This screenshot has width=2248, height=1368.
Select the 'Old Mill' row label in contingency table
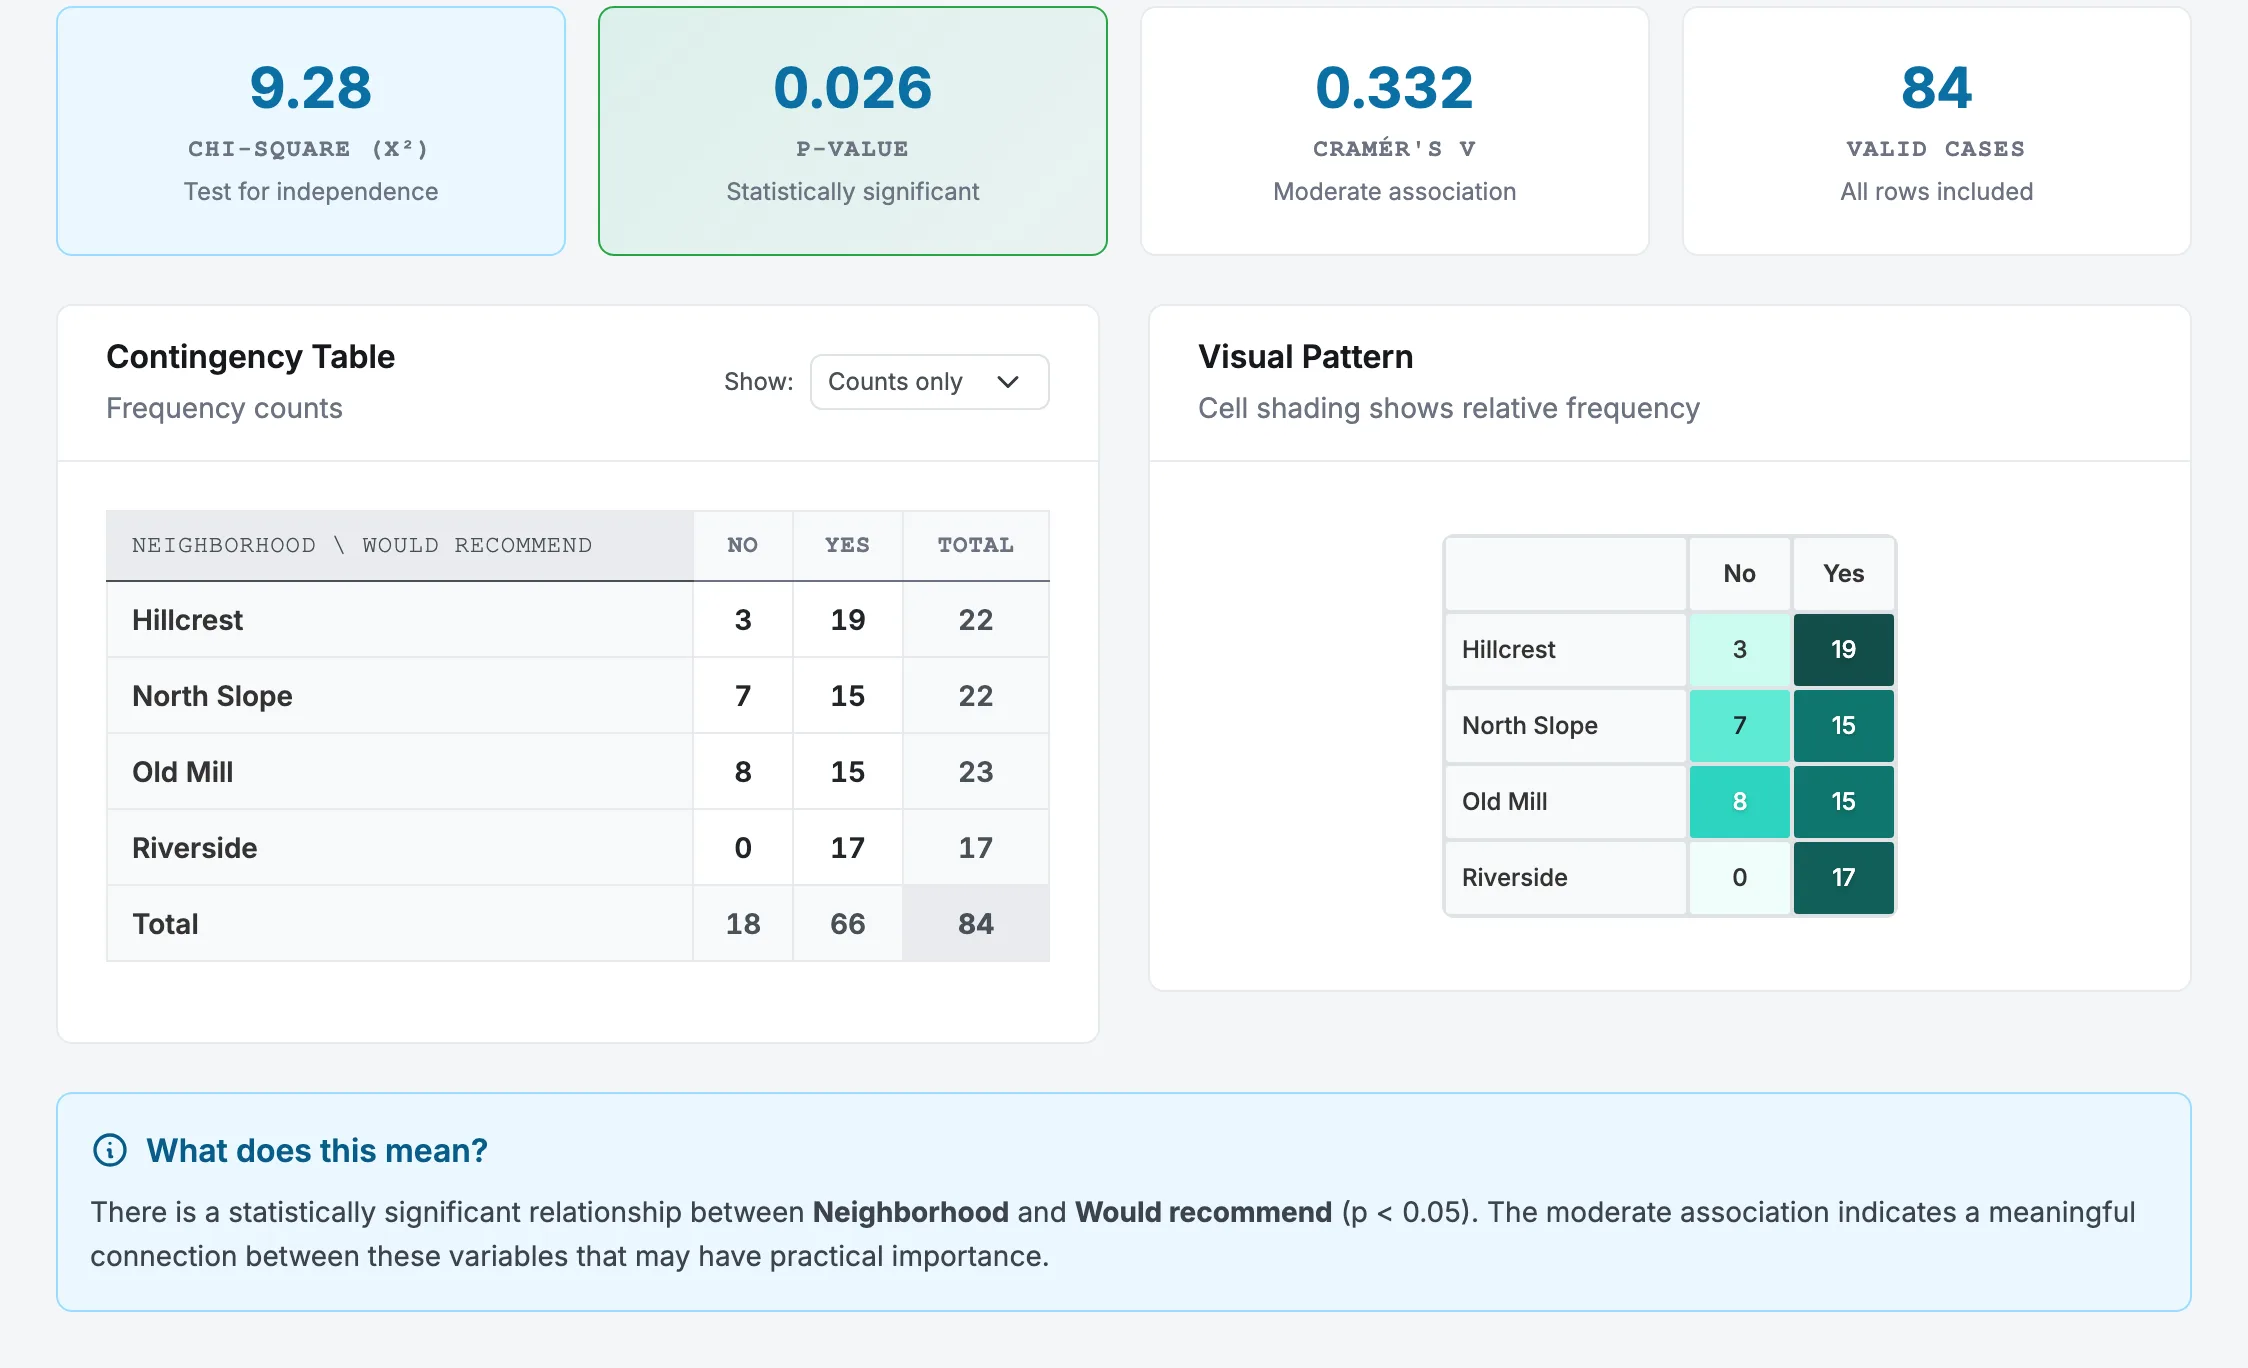click(x=182, y=772)
